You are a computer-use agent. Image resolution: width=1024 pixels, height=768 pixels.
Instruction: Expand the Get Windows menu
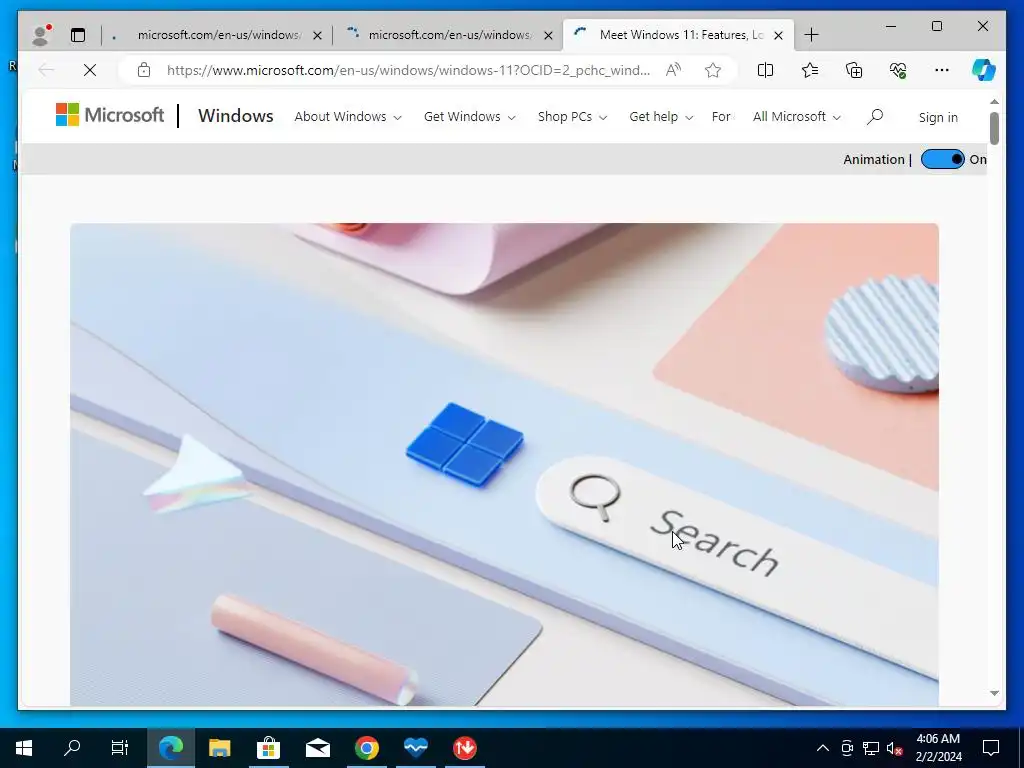tap(470, 117)
